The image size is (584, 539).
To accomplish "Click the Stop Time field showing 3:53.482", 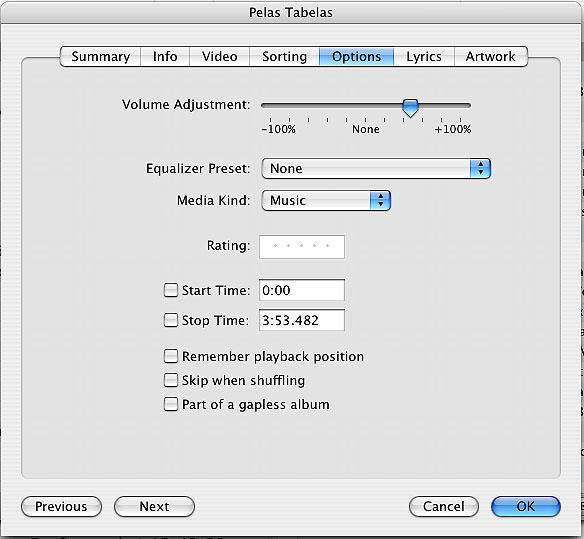I will coord(302,320).
